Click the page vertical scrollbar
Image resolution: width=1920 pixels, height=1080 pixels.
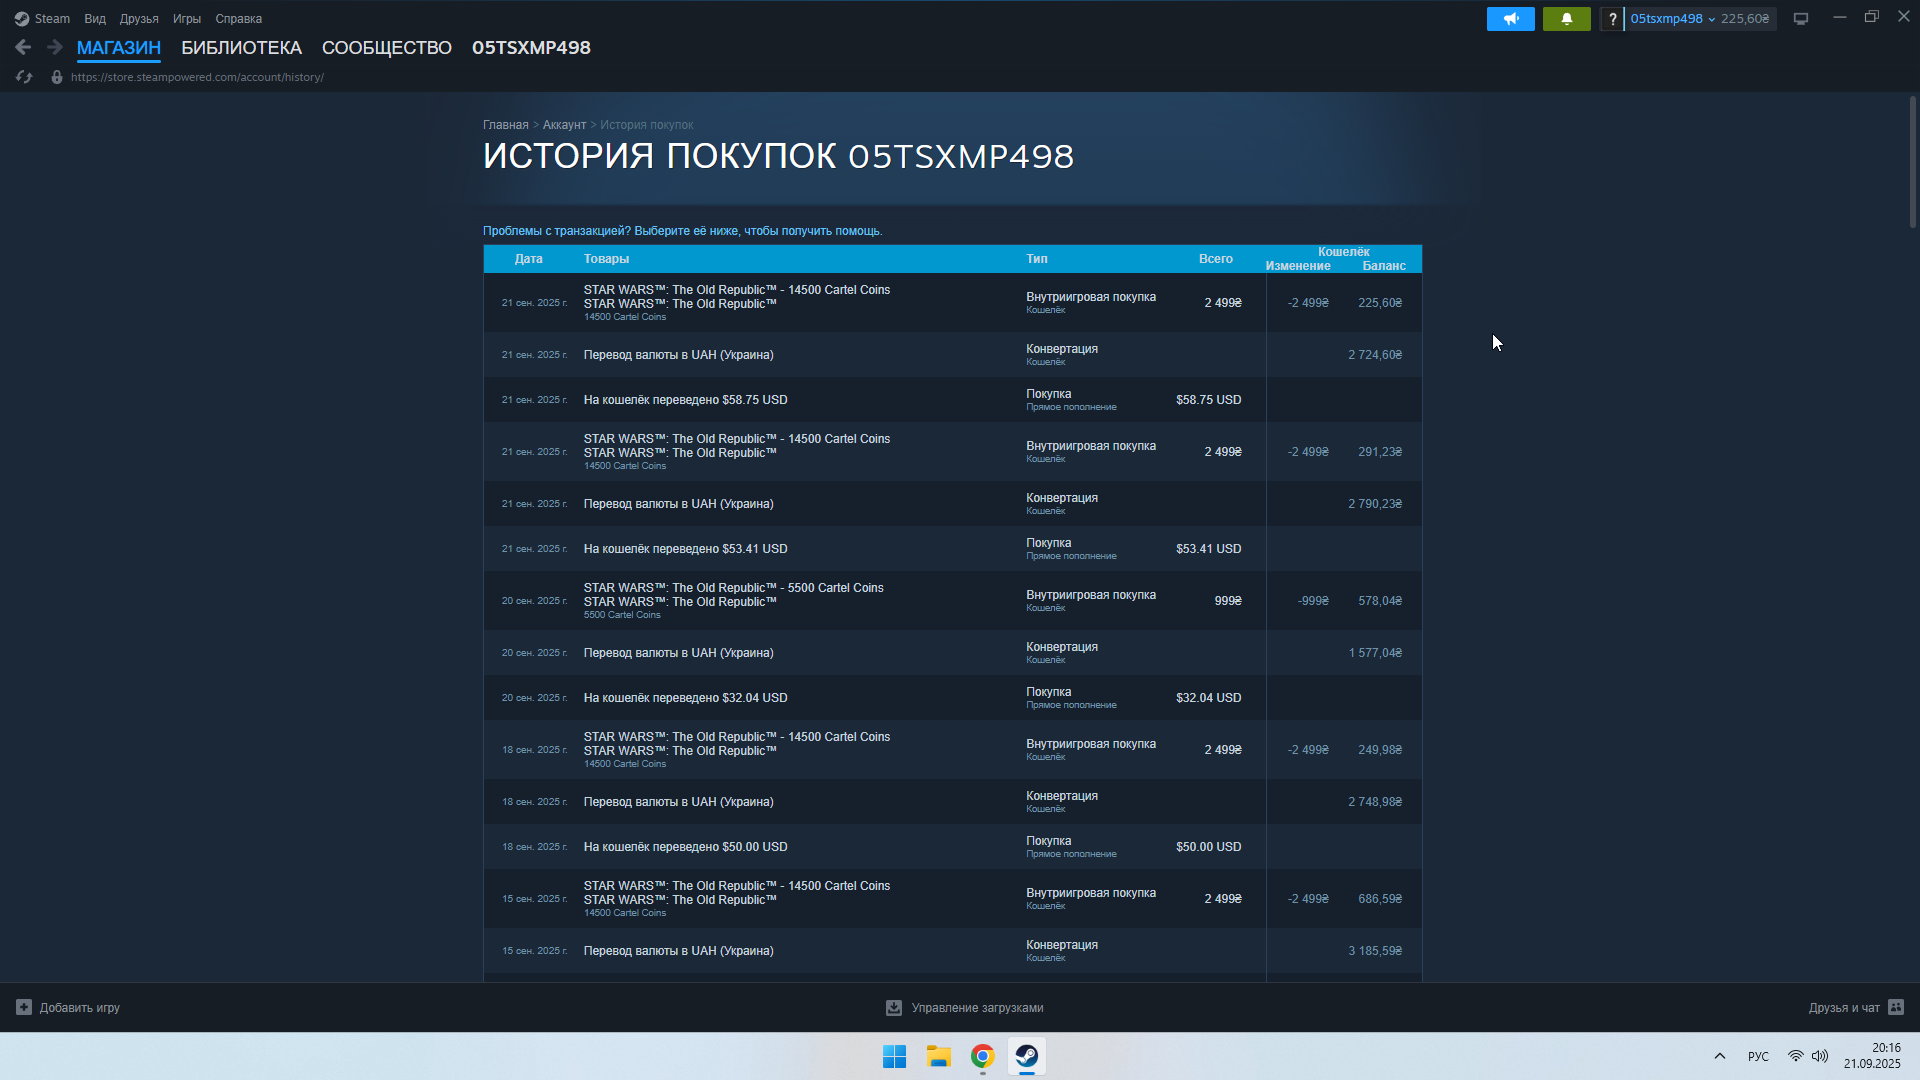[1912, 162]
